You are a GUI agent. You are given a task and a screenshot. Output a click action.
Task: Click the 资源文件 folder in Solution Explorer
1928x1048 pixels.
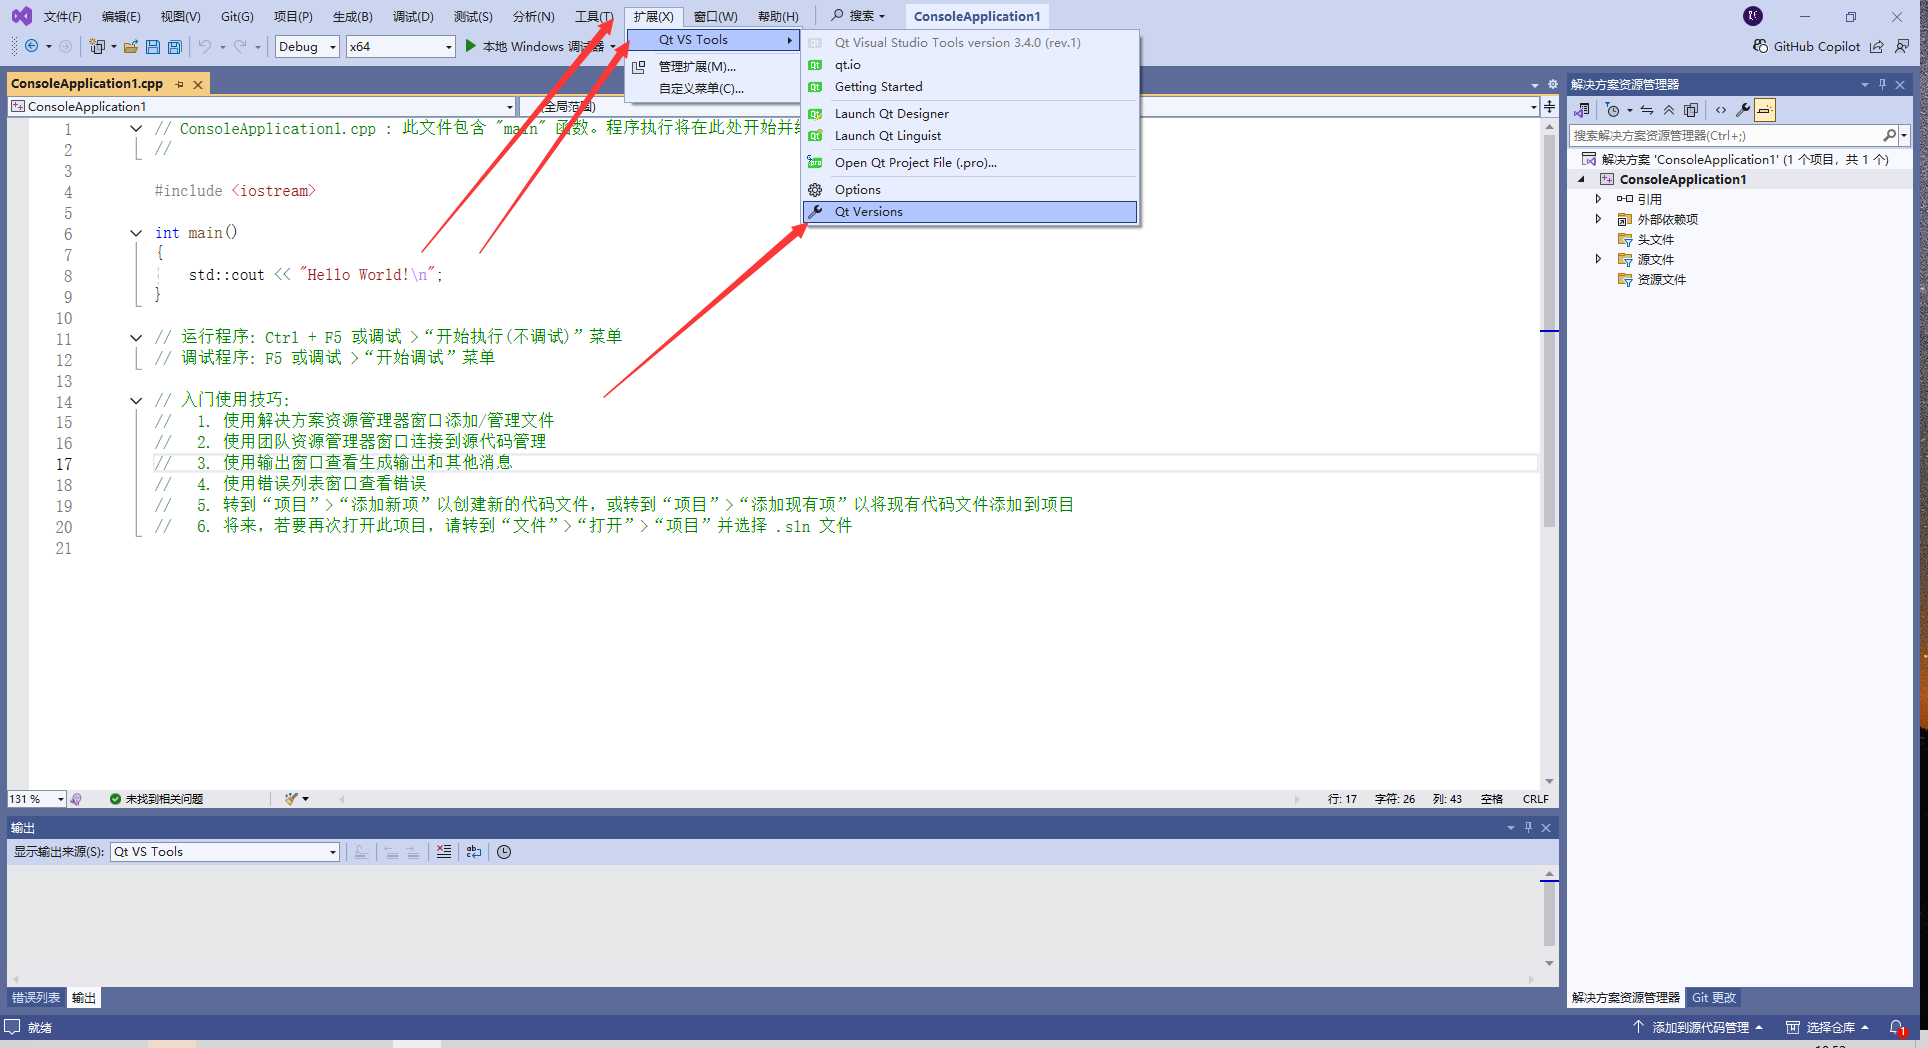[x=1661, y=280]
